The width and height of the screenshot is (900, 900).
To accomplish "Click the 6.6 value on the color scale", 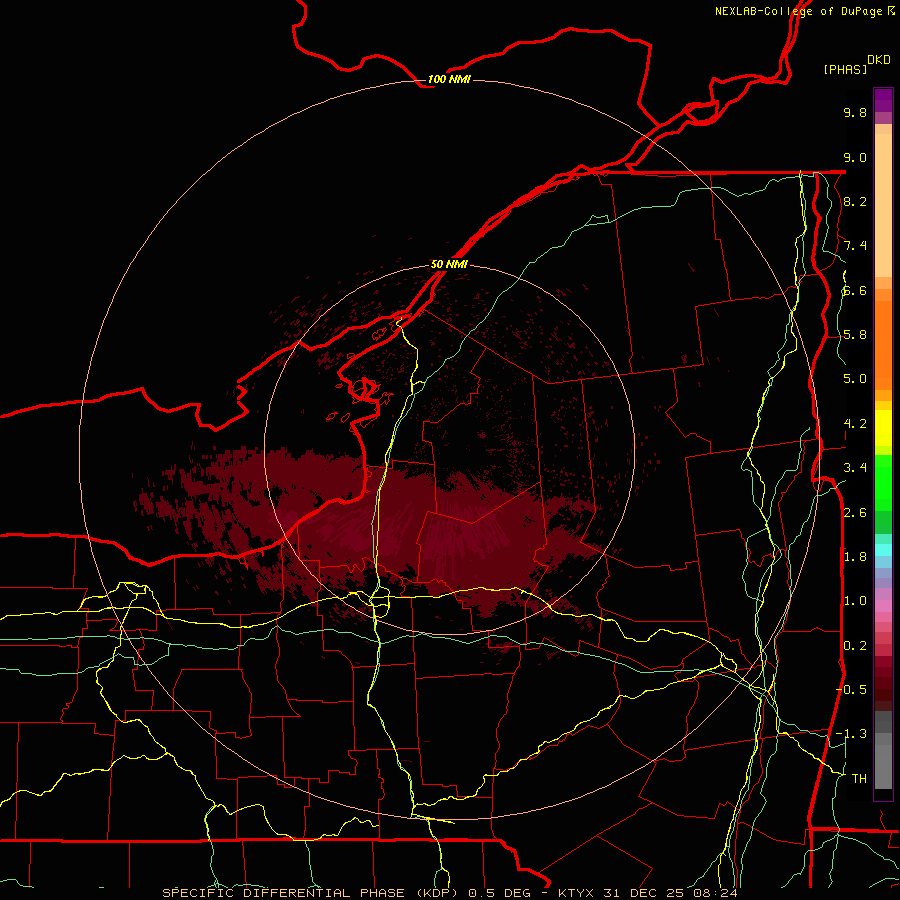I will pos(855,290).
